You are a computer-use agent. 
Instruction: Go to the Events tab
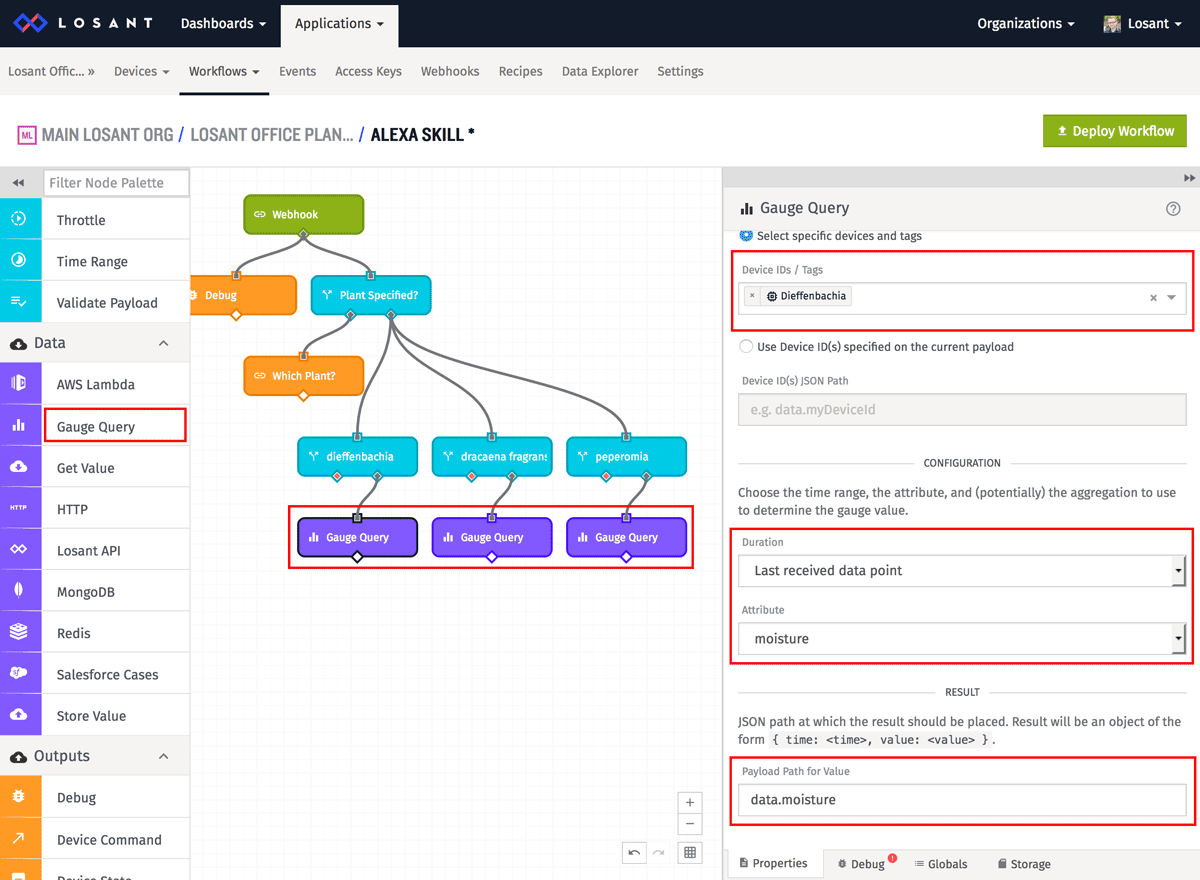[297, 71]
